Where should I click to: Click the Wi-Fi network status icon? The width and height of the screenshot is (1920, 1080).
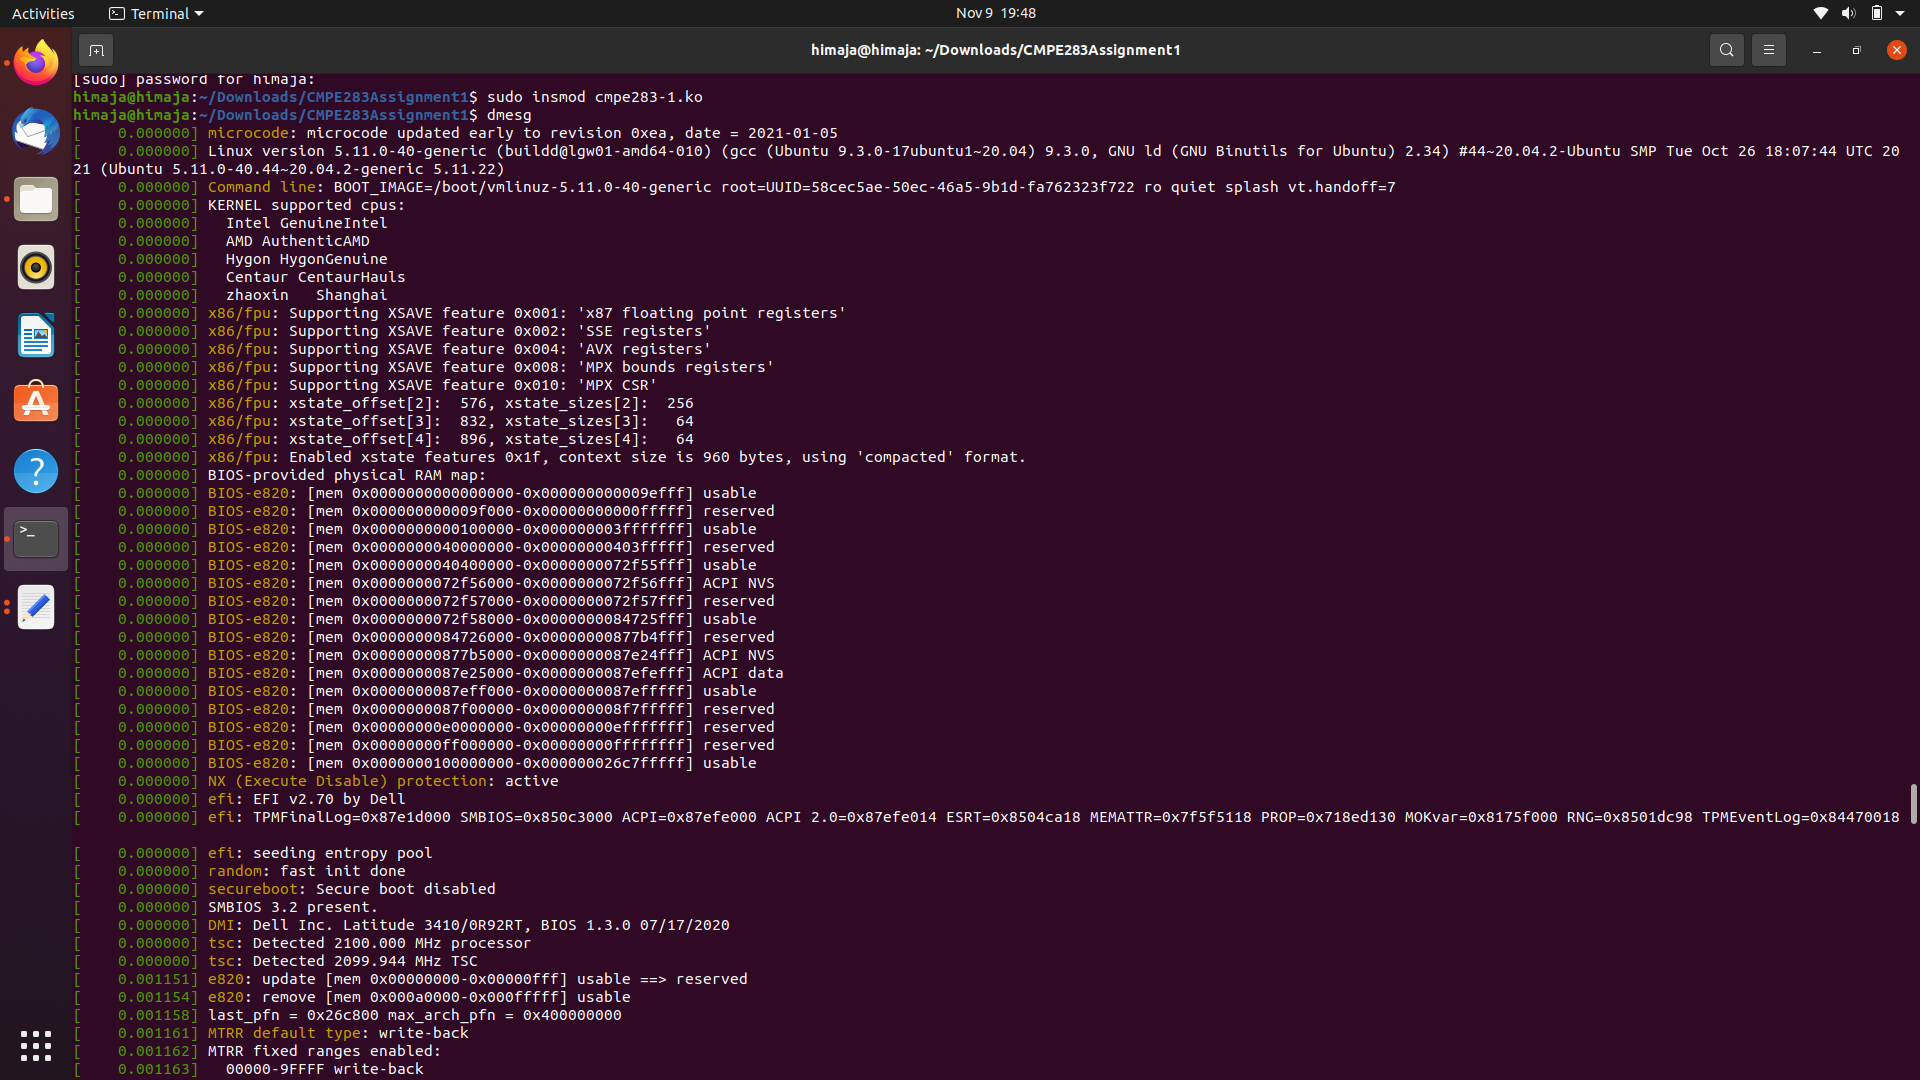tap(1820, 13)
